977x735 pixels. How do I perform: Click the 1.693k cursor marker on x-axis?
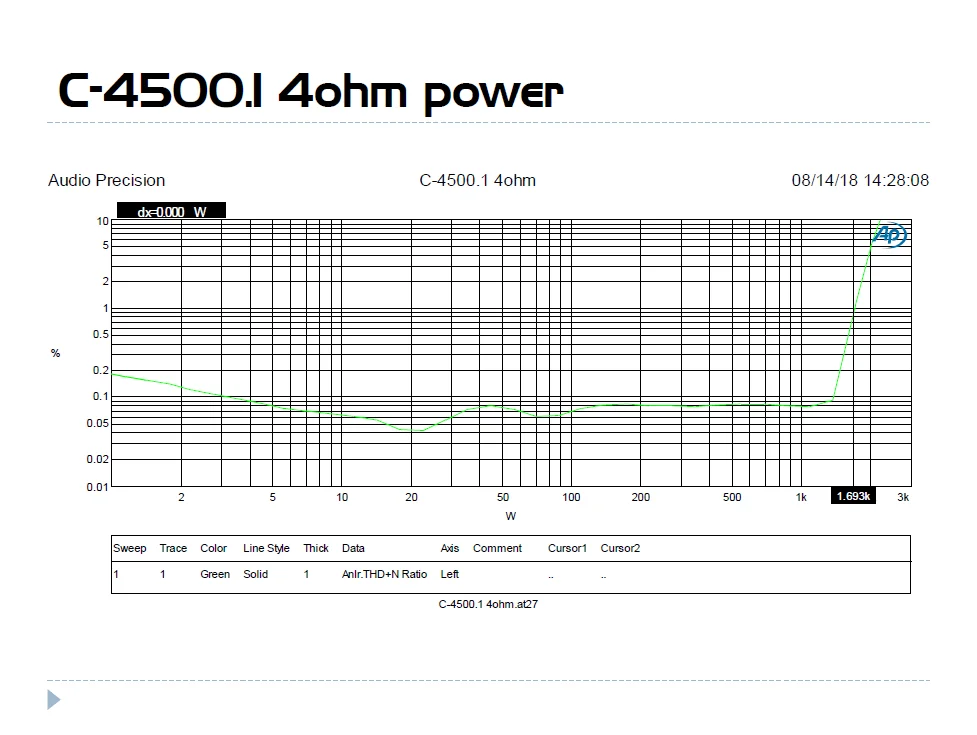tap(853, 497)
